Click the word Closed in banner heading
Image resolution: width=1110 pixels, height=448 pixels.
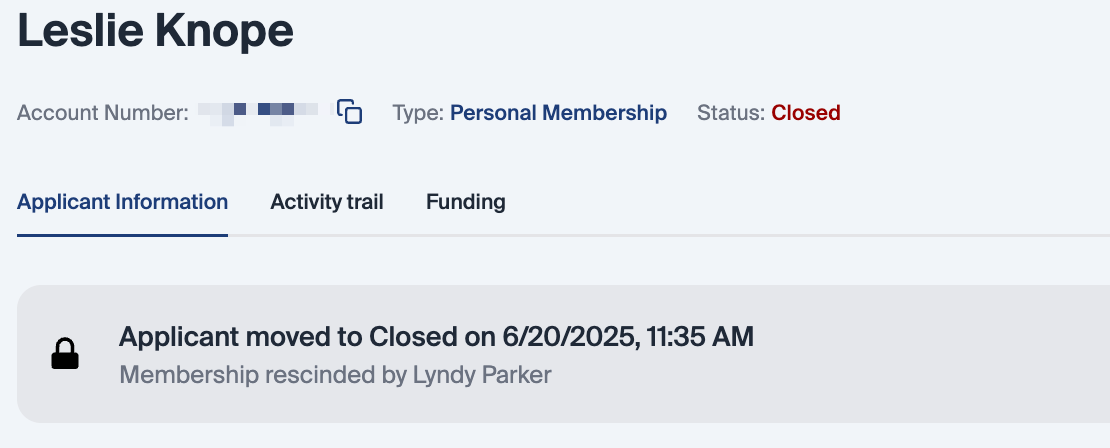point(410,337)
